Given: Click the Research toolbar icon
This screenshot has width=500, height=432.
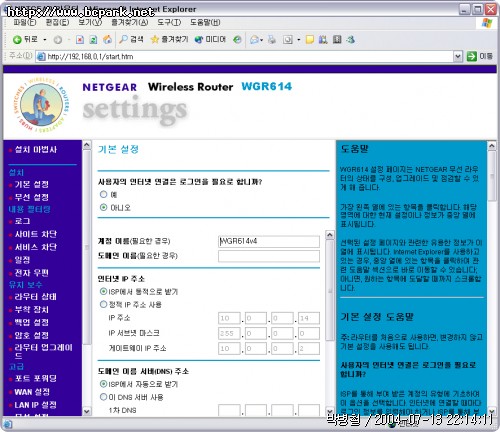Looking at the screenshot, I should click(323, 40).
